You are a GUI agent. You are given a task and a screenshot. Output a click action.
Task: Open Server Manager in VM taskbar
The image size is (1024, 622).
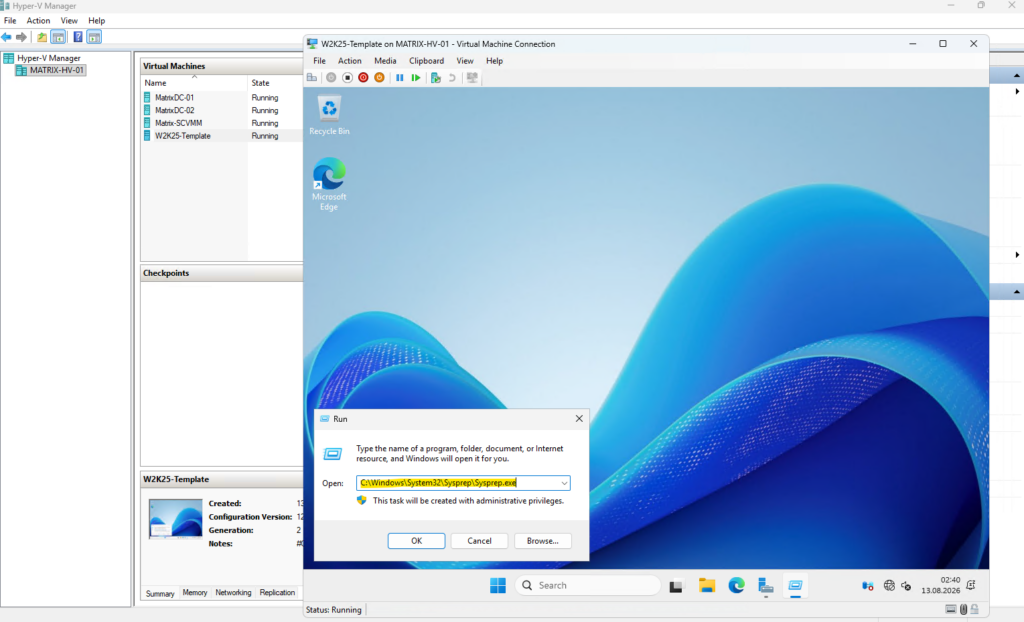(x=765, y=585)
